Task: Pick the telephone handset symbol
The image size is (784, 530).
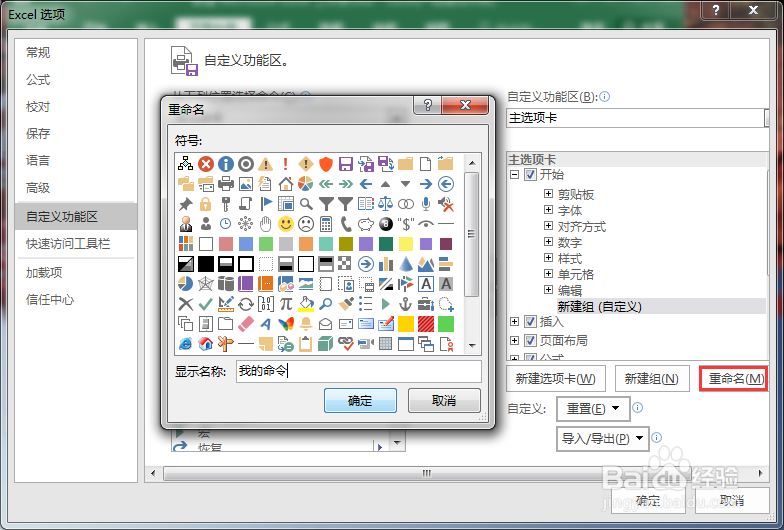Action: tap(346, 224)
